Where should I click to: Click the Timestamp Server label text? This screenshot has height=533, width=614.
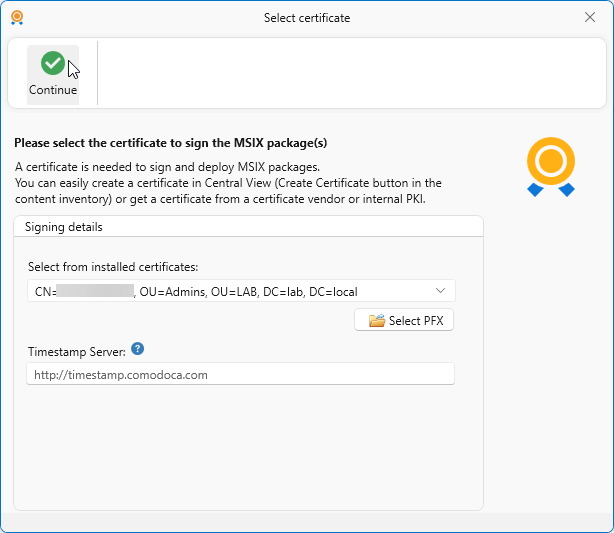[76, 351]
